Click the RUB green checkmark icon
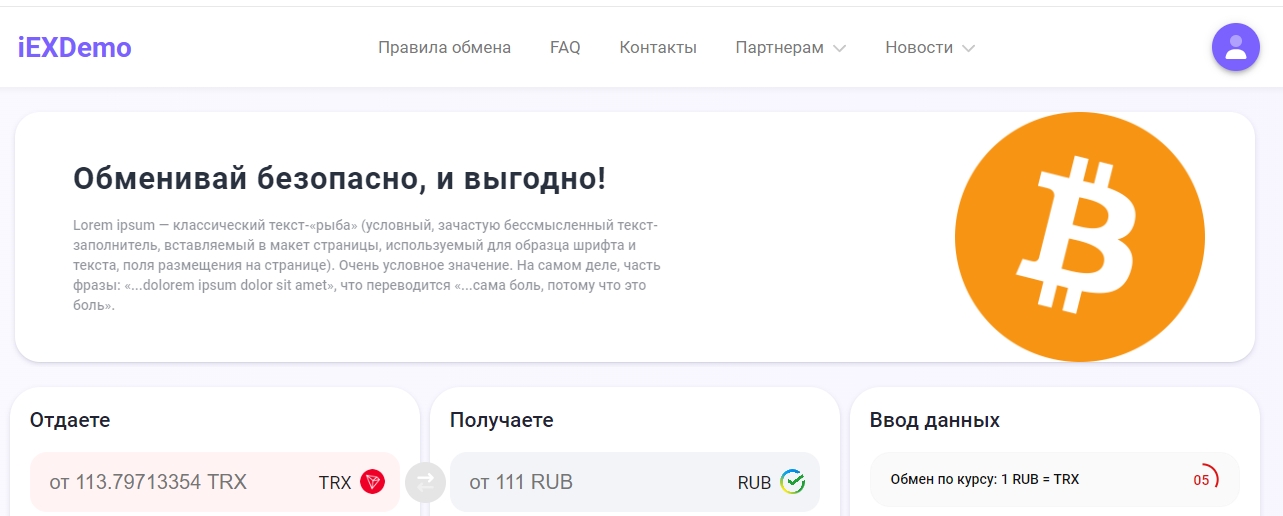Image resolution: width=1283 pixels, height=516 pixels. [793, 482]
